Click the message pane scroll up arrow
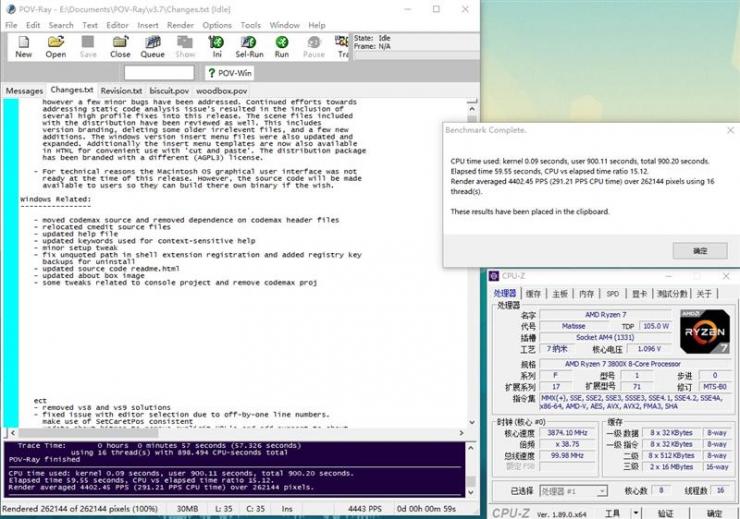Viewport: 740px width, 519px height. coord(471,447)
